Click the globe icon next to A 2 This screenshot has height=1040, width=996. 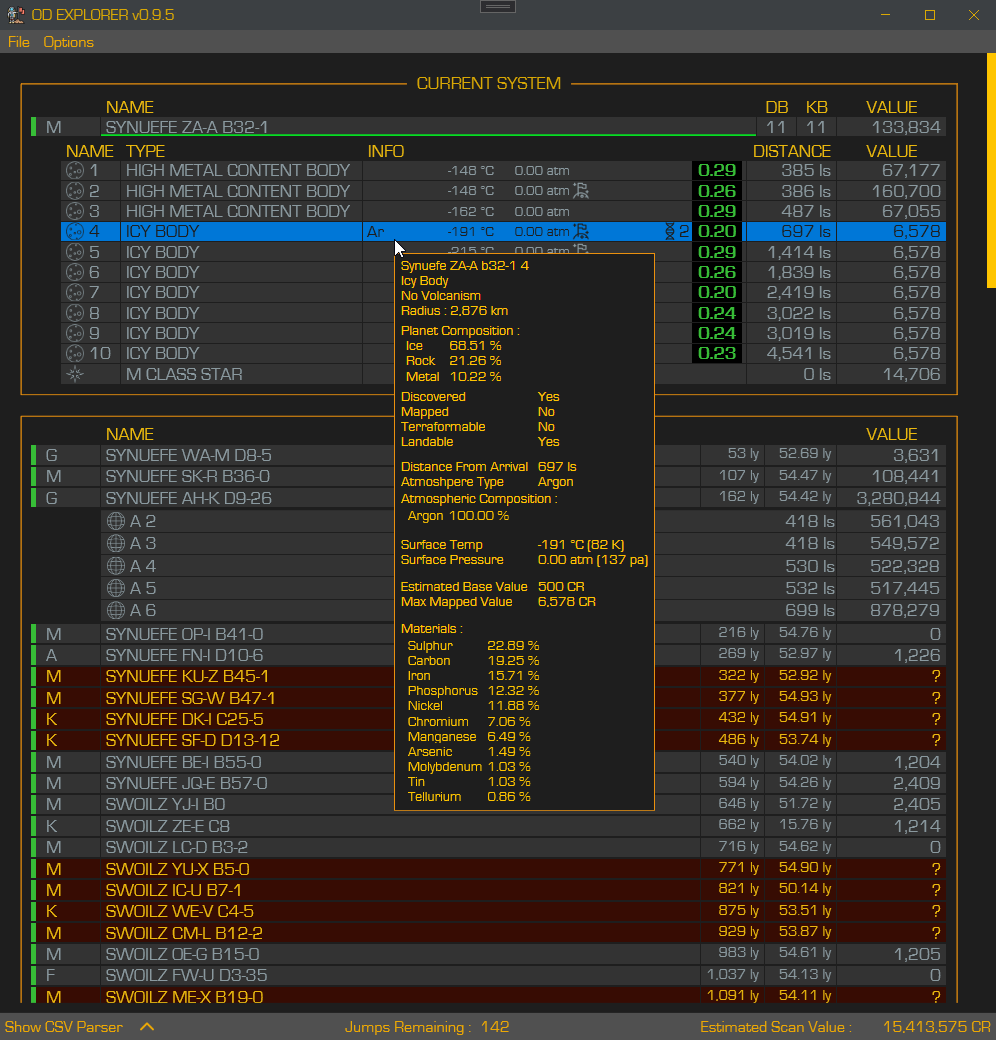(116, 521)
